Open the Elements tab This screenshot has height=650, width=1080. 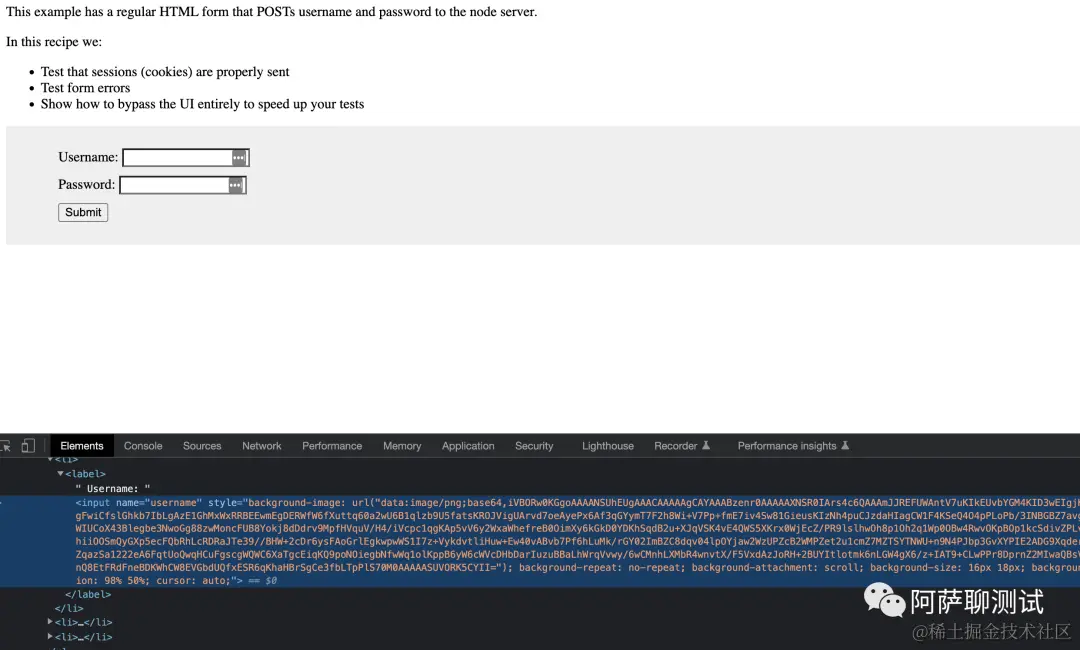click(82, 446)
